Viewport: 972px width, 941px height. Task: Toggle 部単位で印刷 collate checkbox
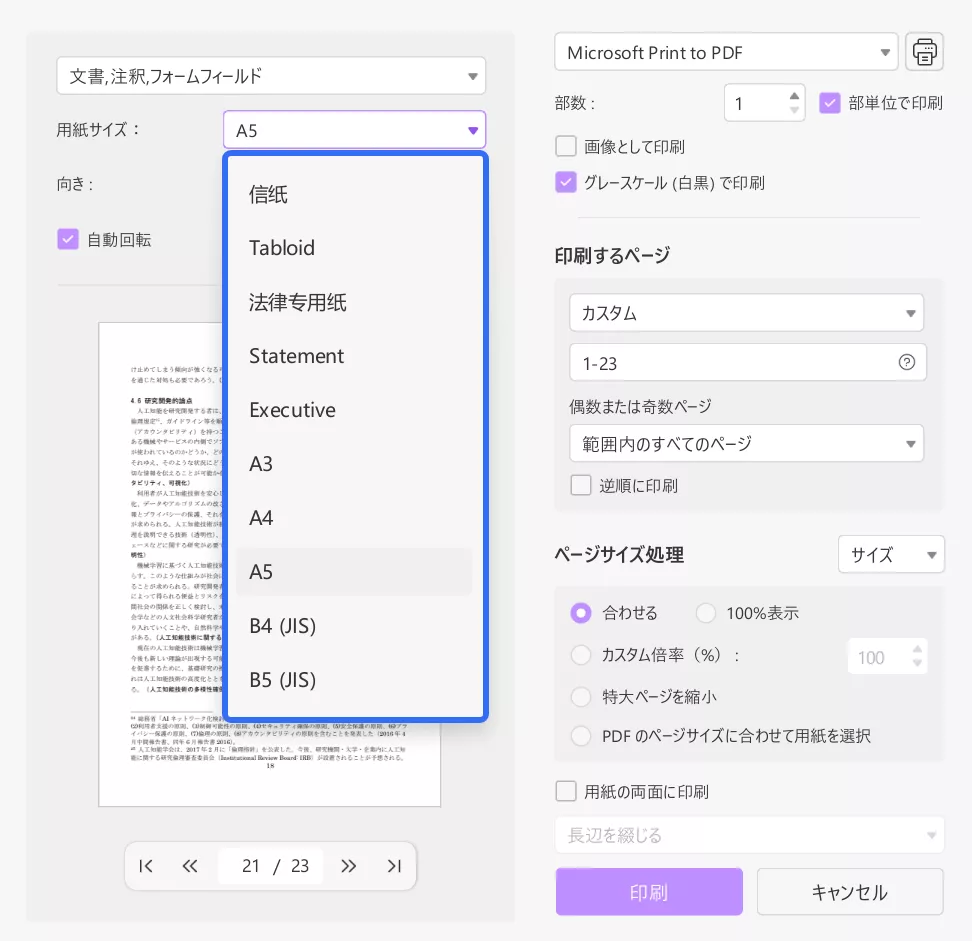click(x=829, y=103)
